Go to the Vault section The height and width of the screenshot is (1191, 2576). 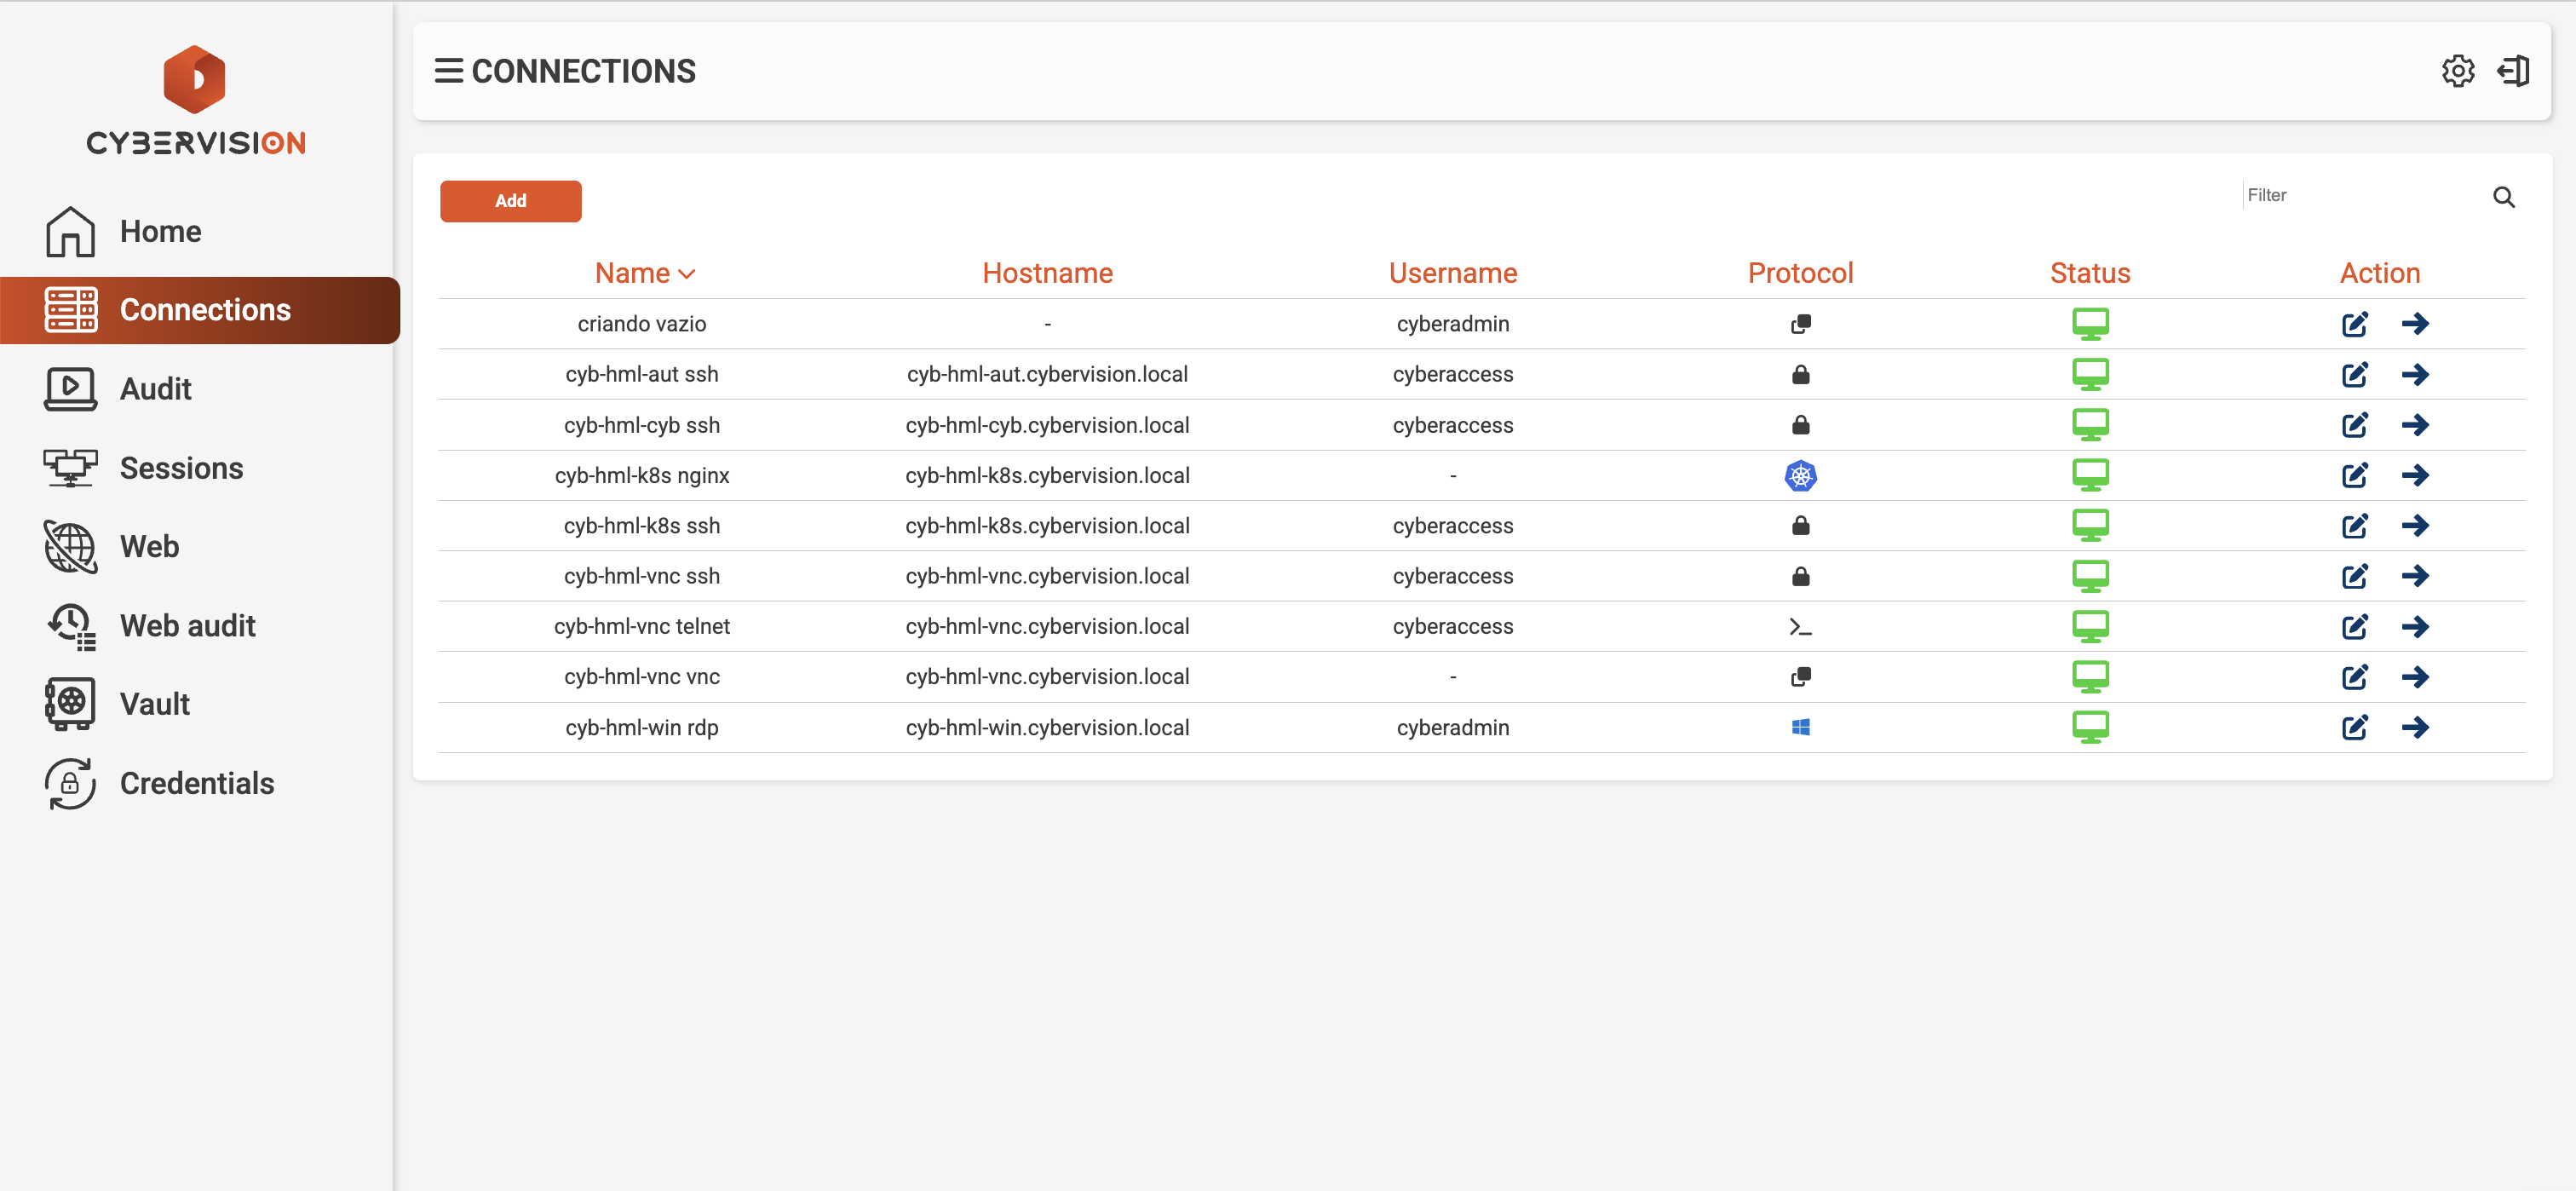[154, 704]
